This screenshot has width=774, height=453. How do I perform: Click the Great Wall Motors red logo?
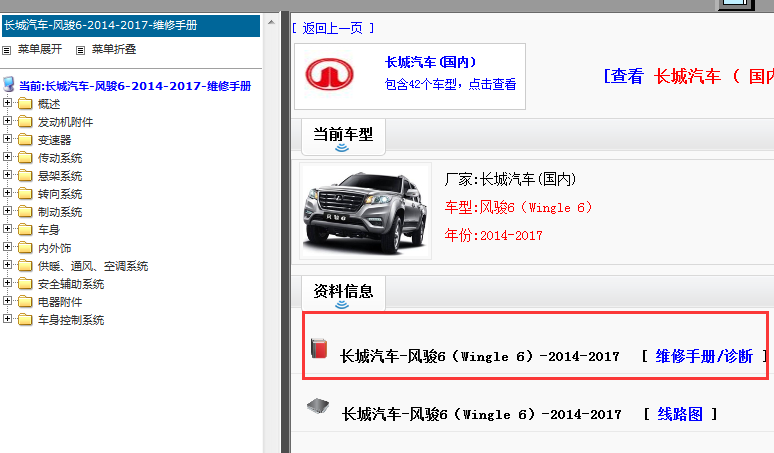click(329, 76)
